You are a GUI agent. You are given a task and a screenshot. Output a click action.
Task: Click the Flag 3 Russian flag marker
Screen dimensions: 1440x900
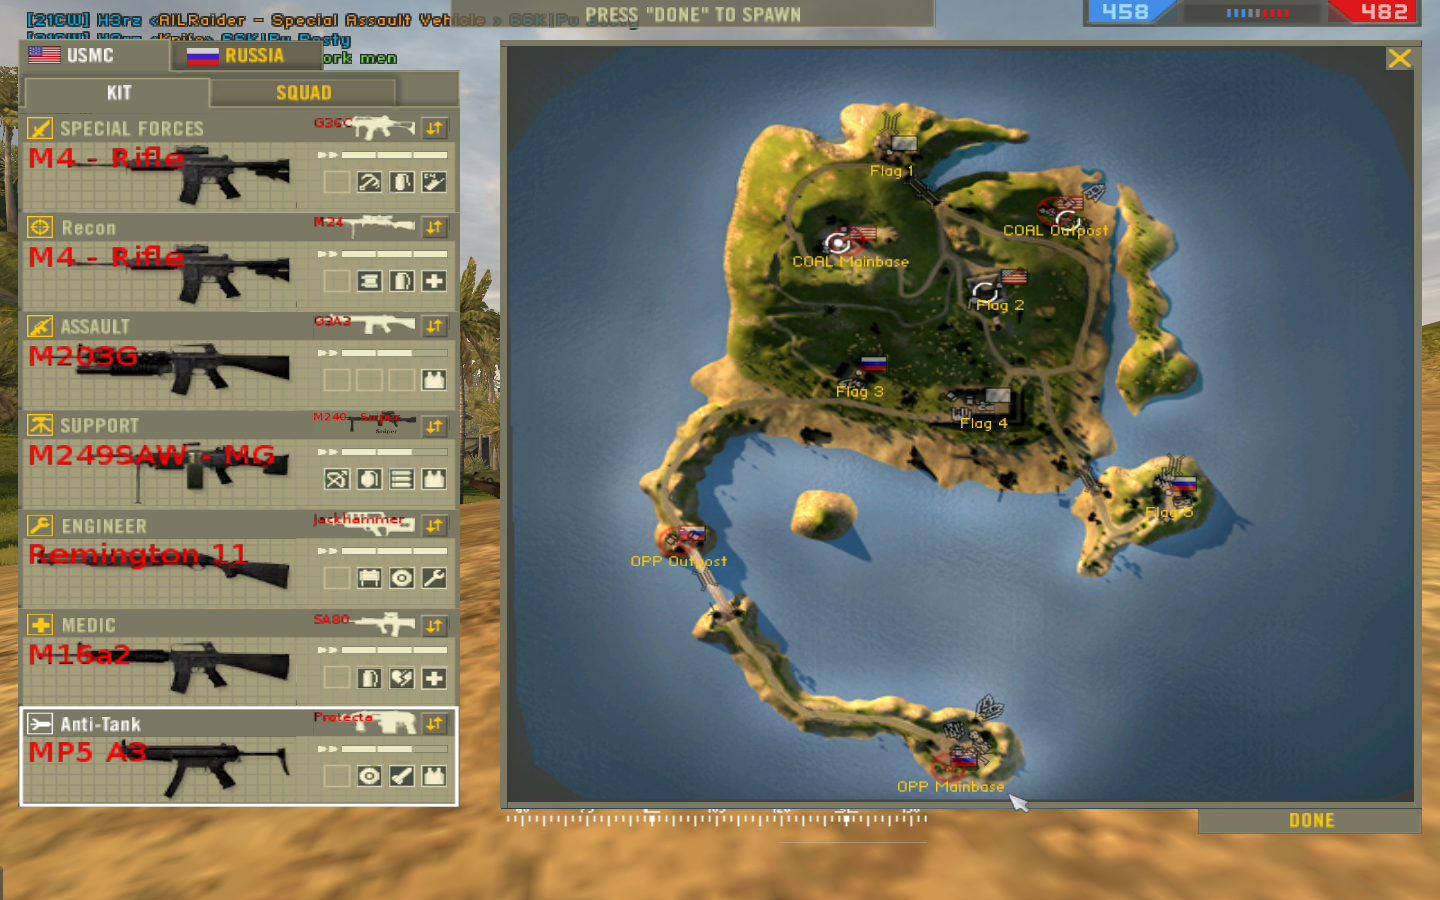874,364
